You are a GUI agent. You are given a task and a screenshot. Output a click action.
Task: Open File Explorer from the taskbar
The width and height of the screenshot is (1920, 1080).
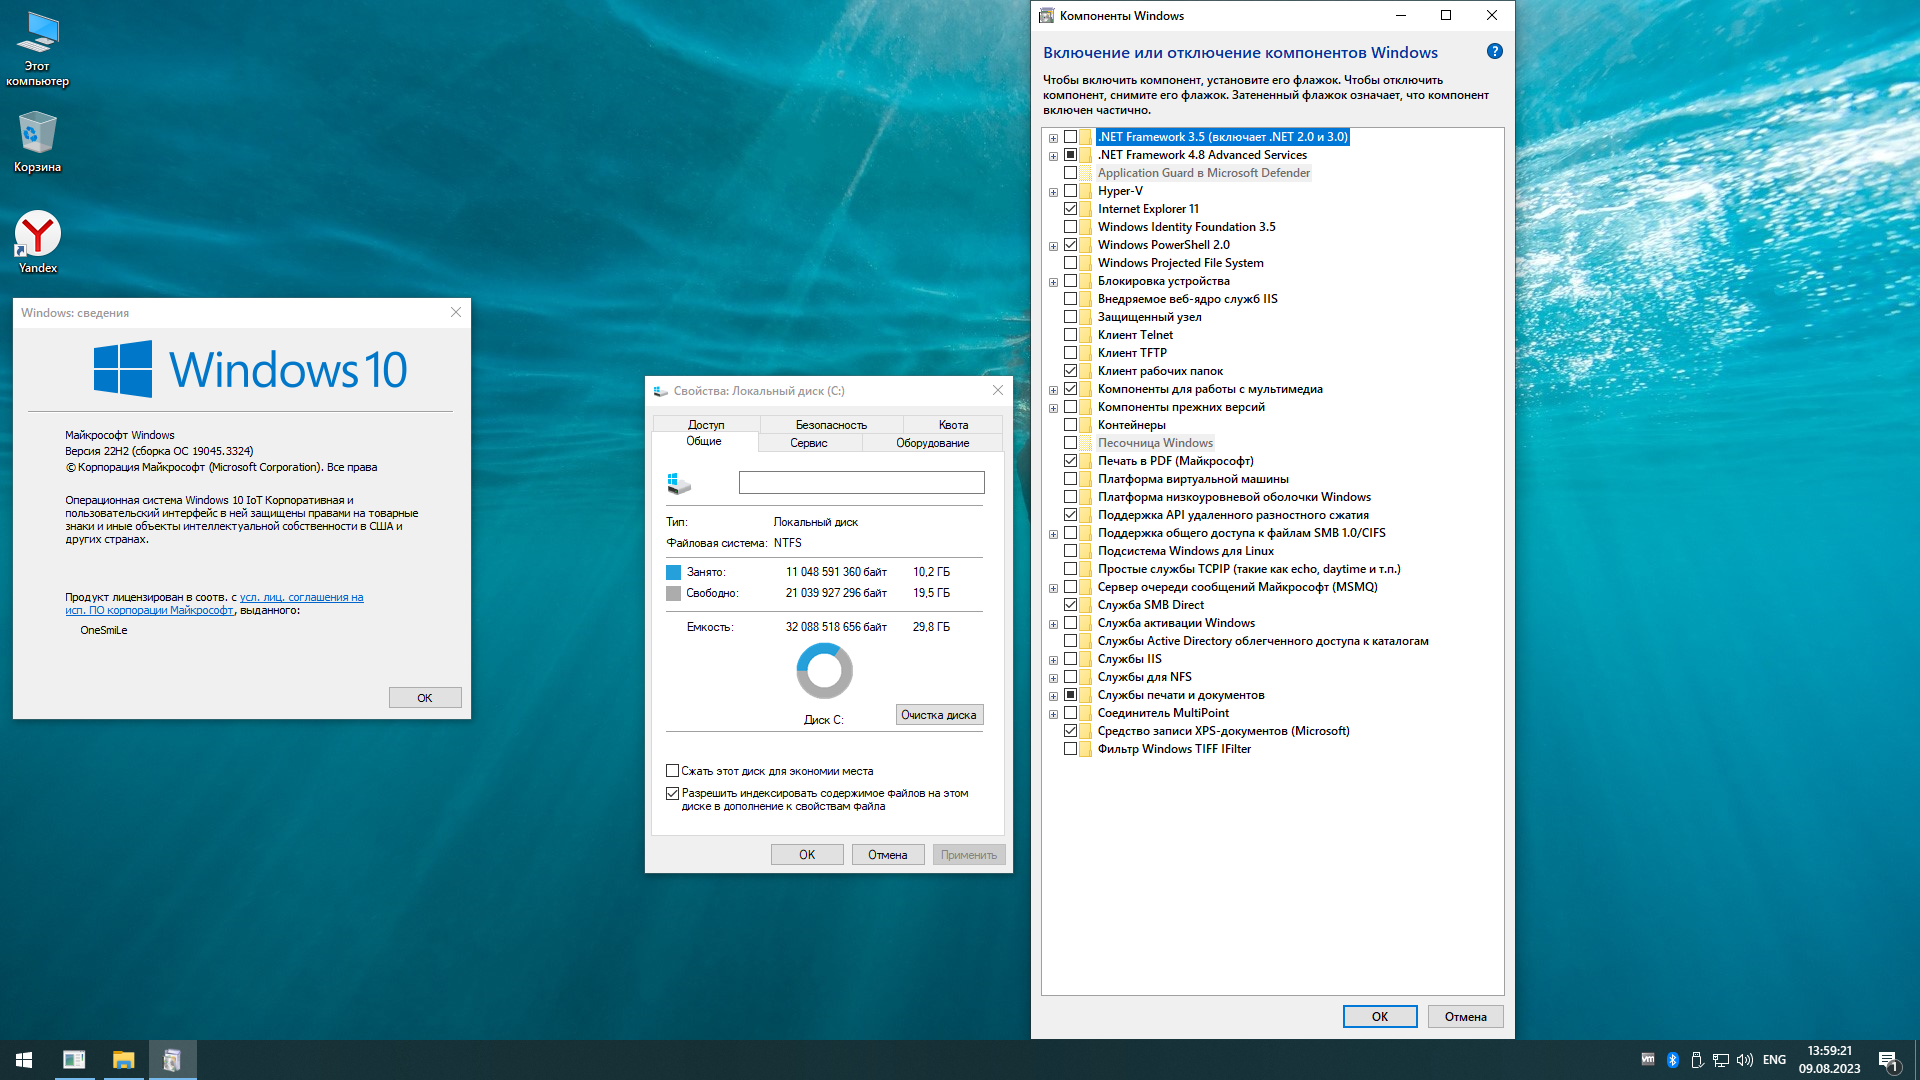pyautogui.click(x=123, y=1060)
